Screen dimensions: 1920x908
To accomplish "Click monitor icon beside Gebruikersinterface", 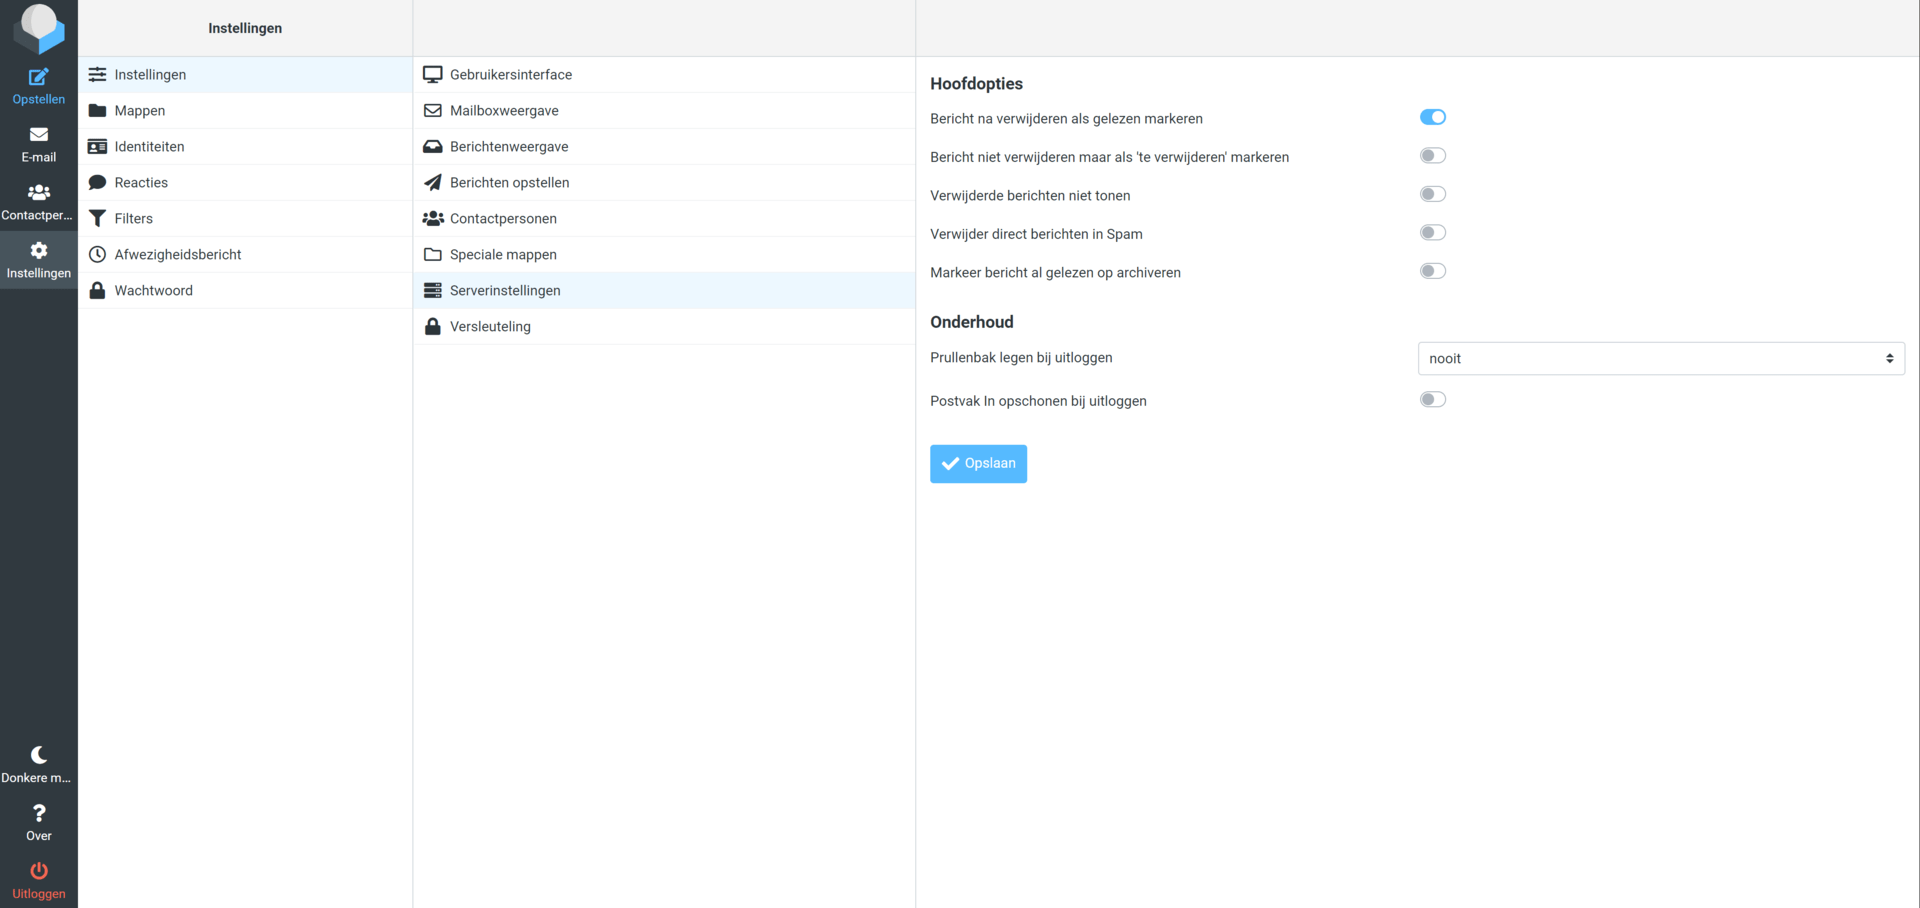I will pos(433,75).
